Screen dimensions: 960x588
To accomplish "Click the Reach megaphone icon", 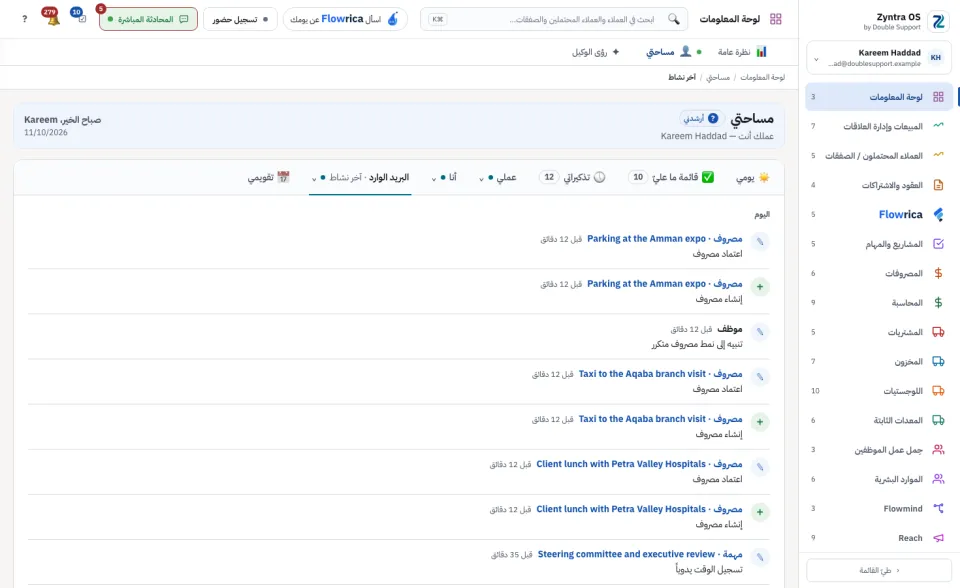I will [x=938, y=537].
